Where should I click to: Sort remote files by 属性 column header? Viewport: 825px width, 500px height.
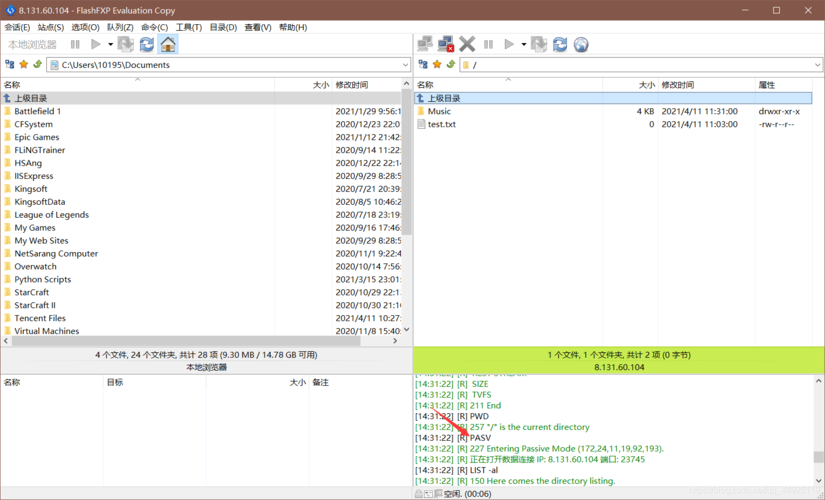point(783,85)
